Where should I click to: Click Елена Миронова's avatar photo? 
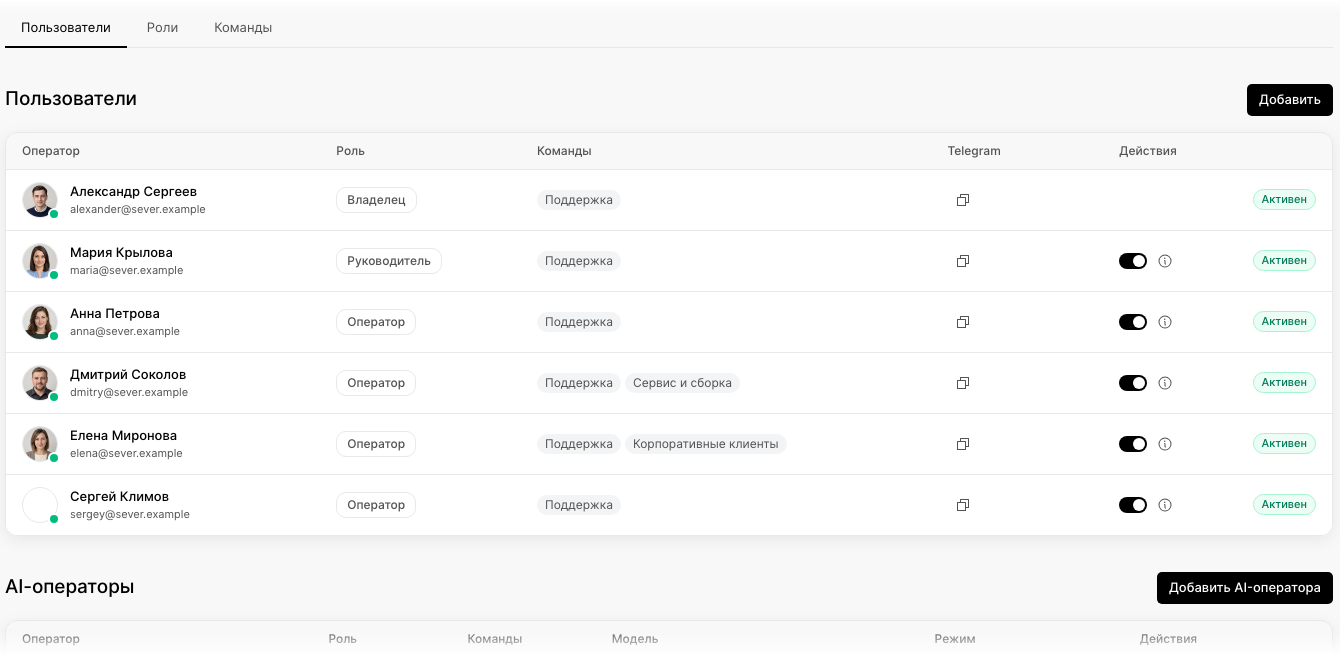point(40,444)
